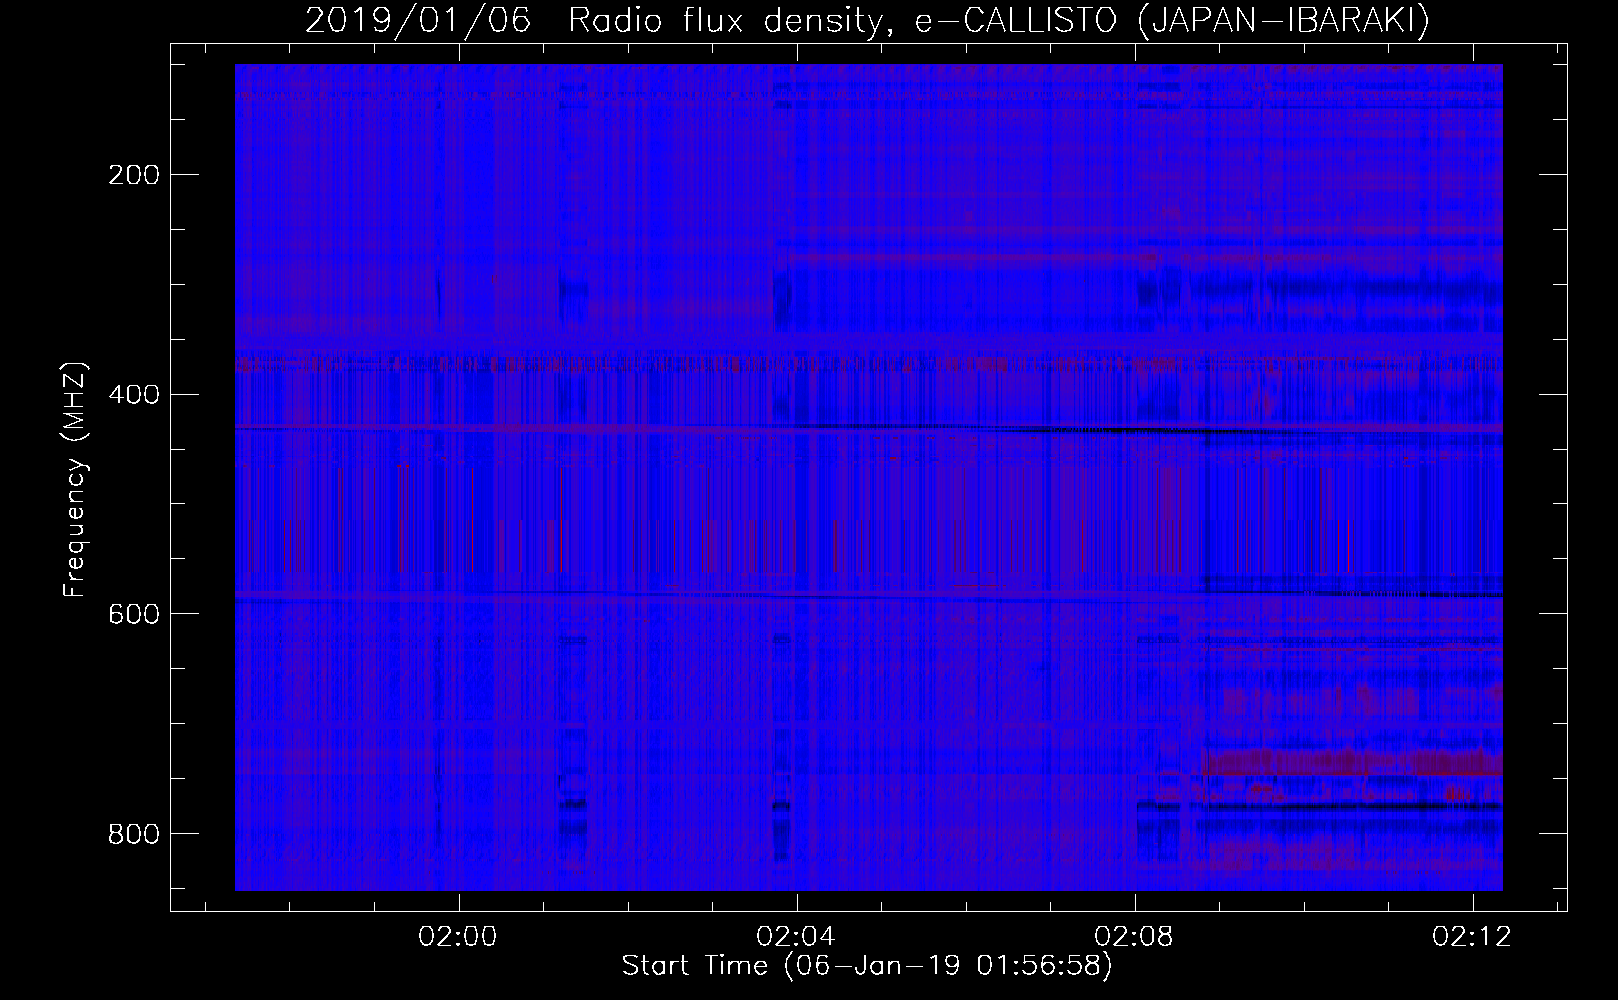Click the 200 frequency tick label

[x=133, y=175]
